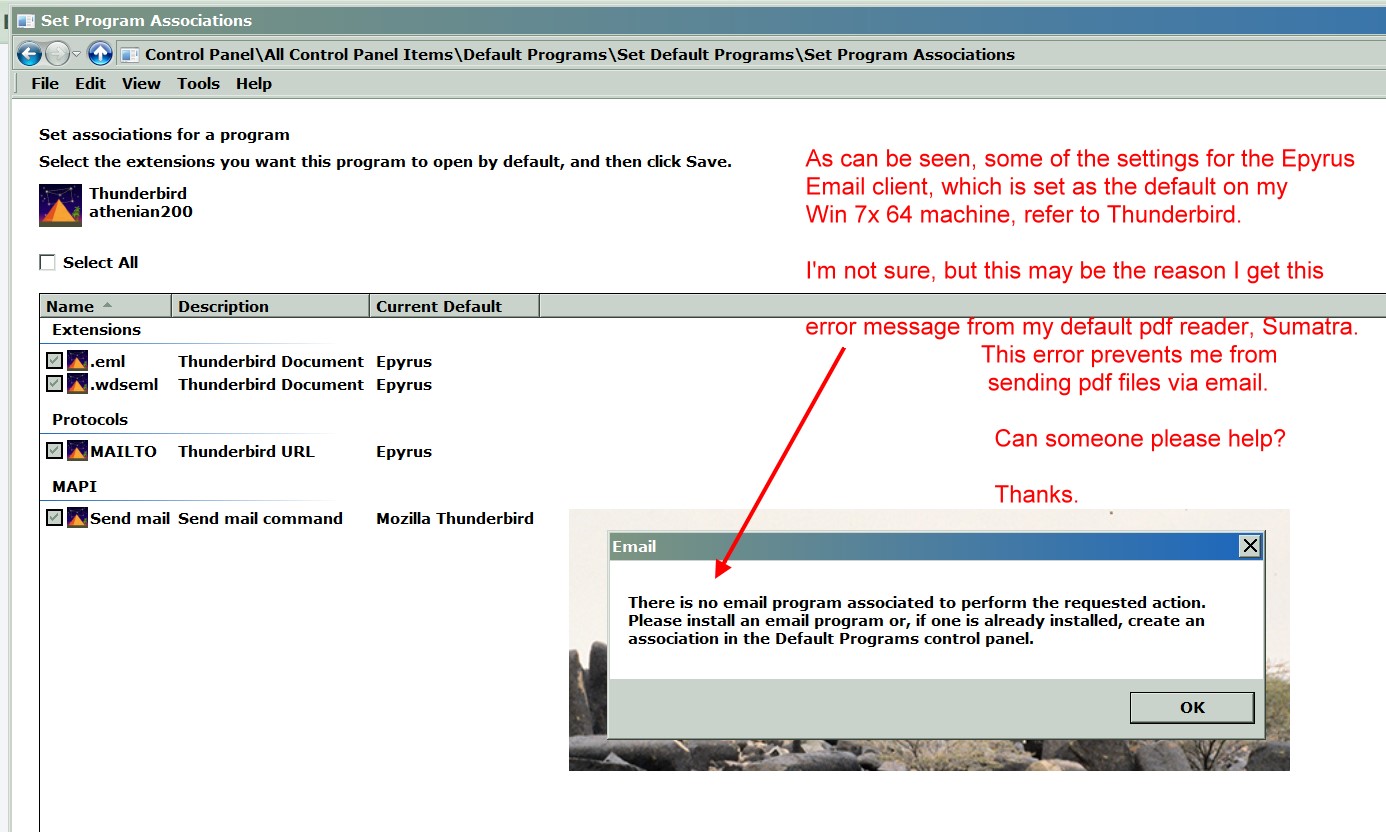Click the Extensions group header
This screenshot has width=1386, height=832.
pos(96,330)
